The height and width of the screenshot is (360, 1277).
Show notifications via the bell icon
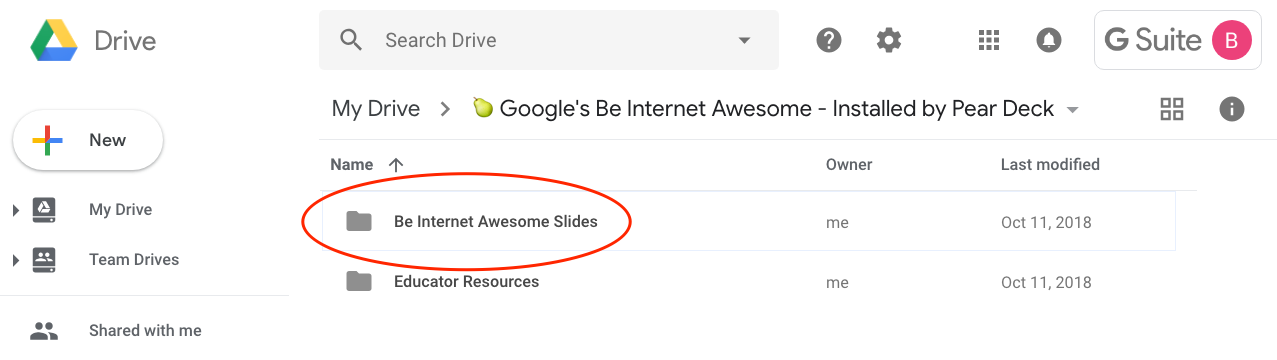pyautogui.click(x=1048, y=40)
